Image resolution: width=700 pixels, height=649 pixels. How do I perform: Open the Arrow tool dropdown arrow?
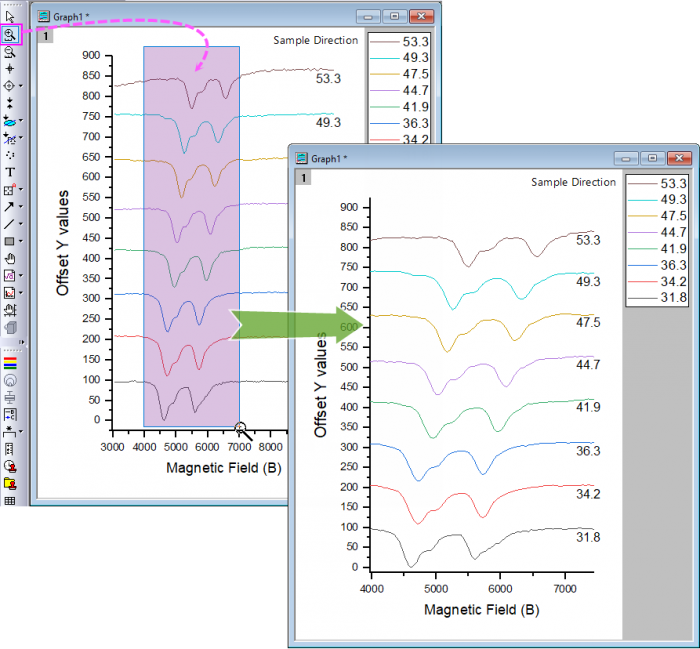(21, 207)
